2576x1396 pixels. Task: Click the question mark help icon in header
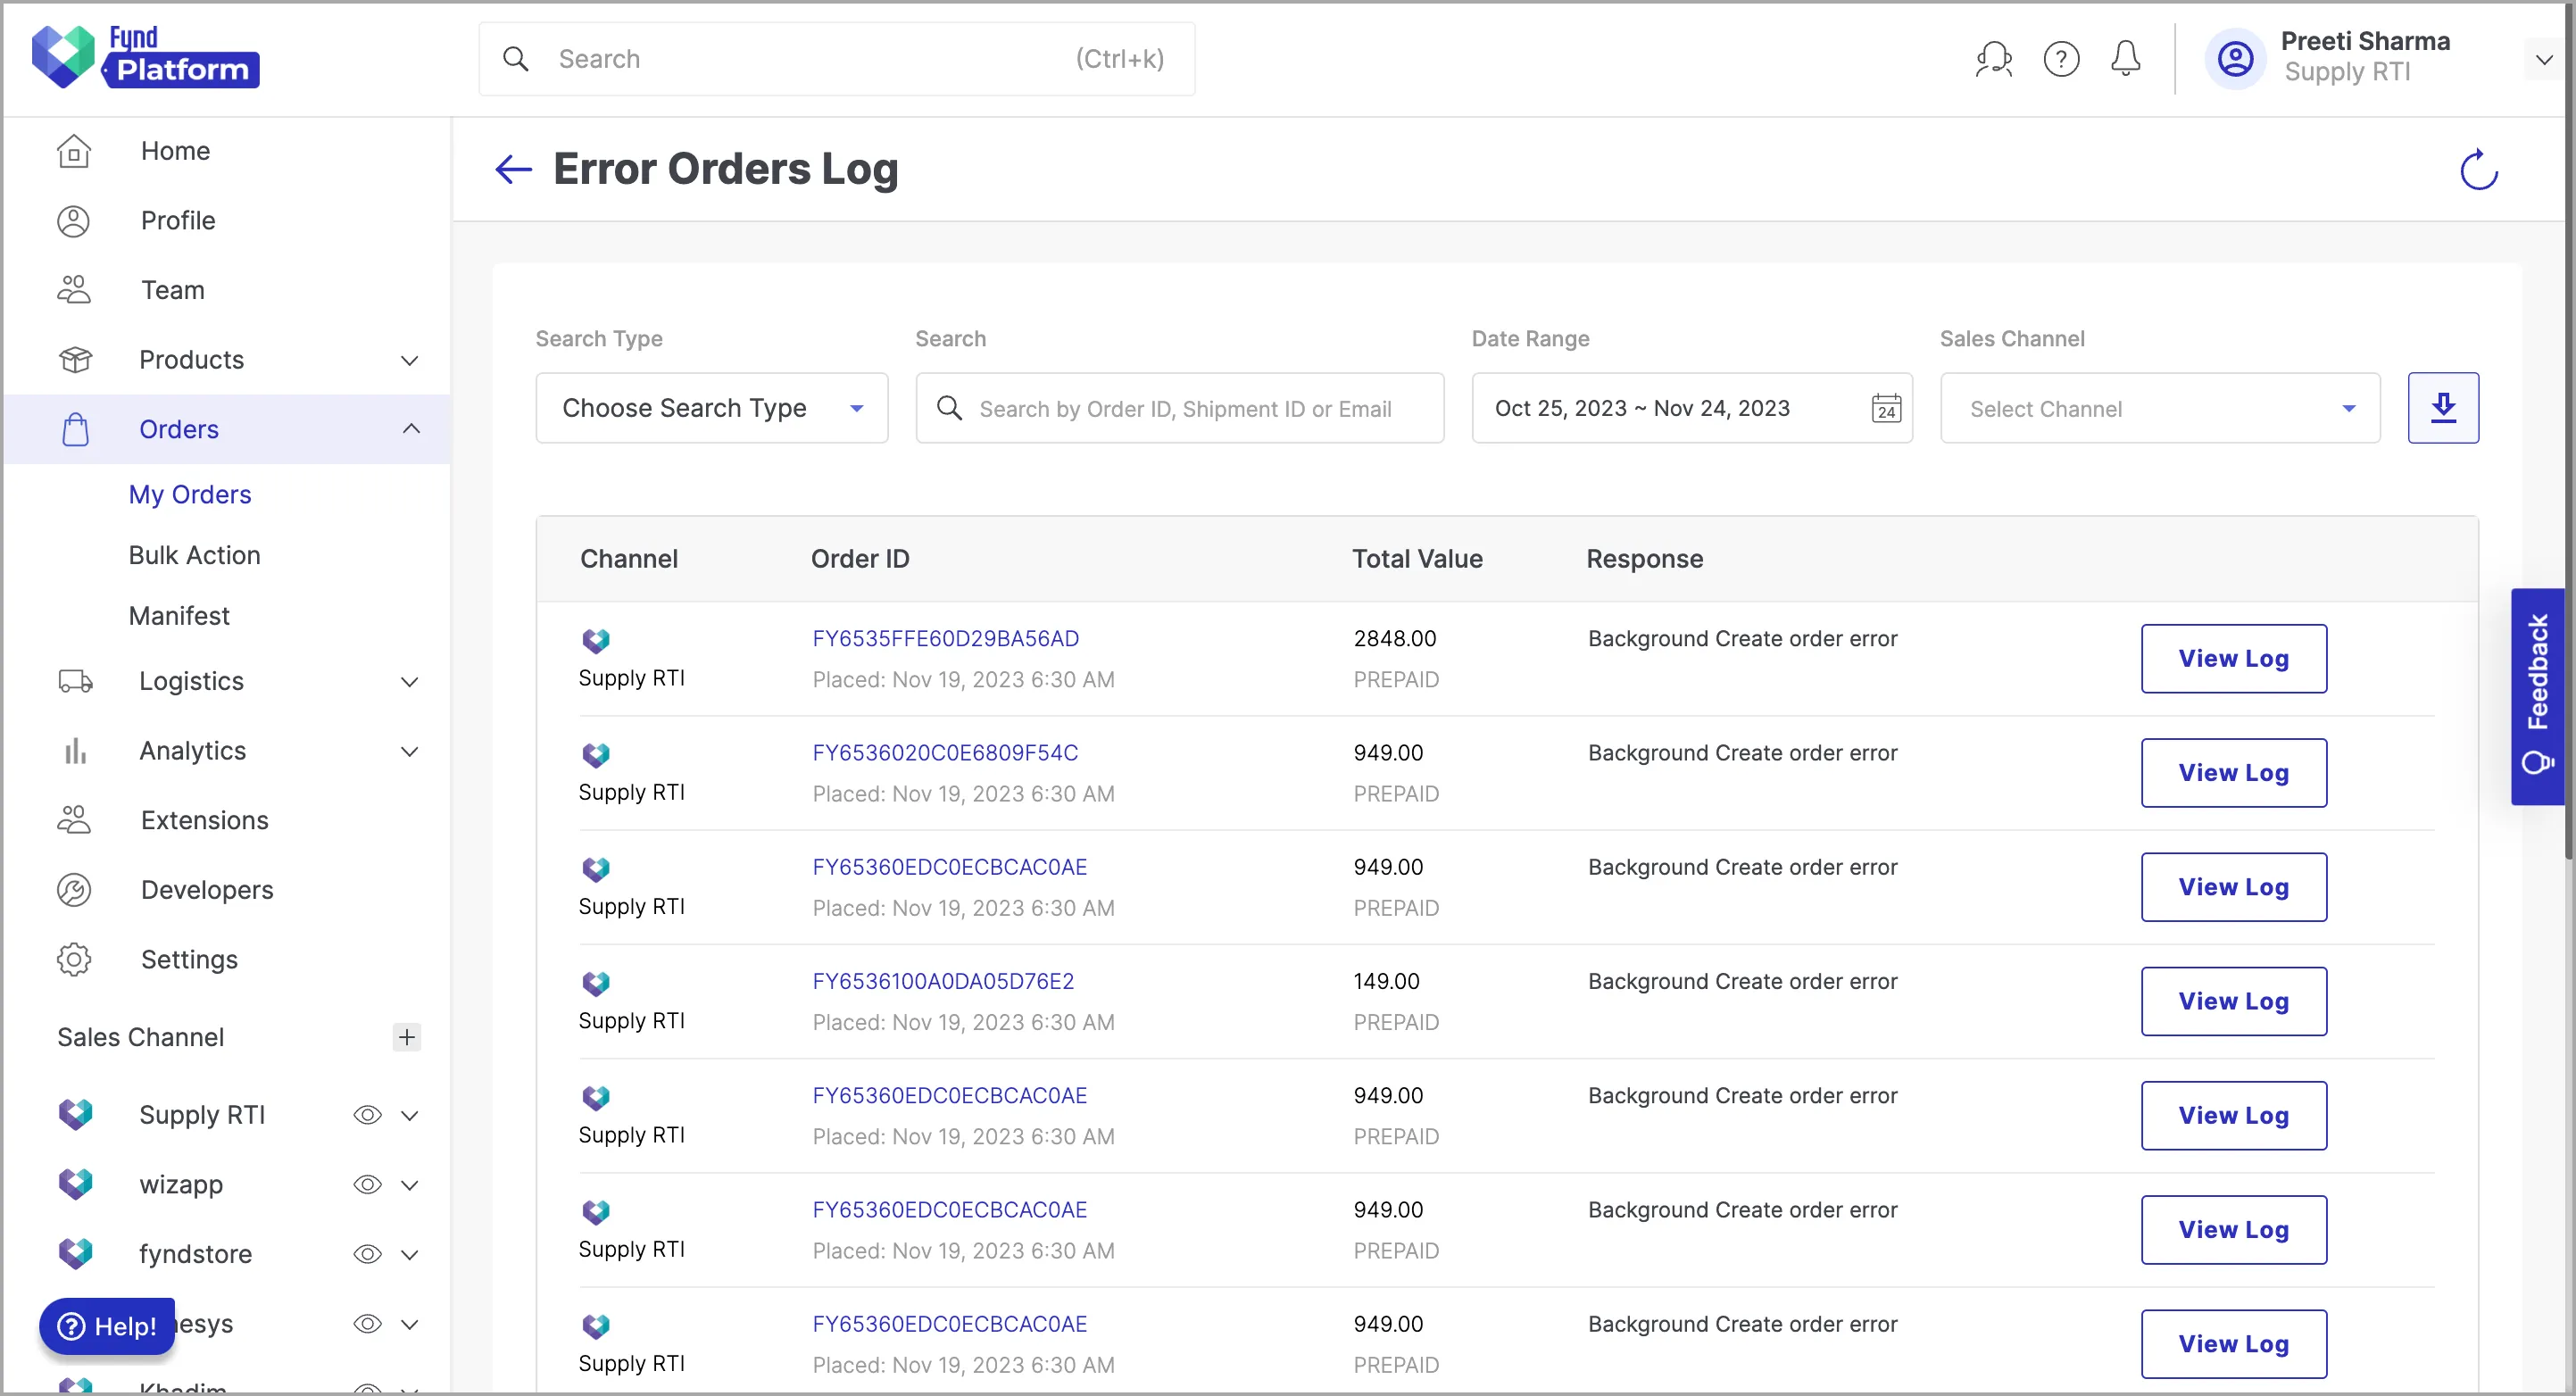click(x=2061, y=59)
